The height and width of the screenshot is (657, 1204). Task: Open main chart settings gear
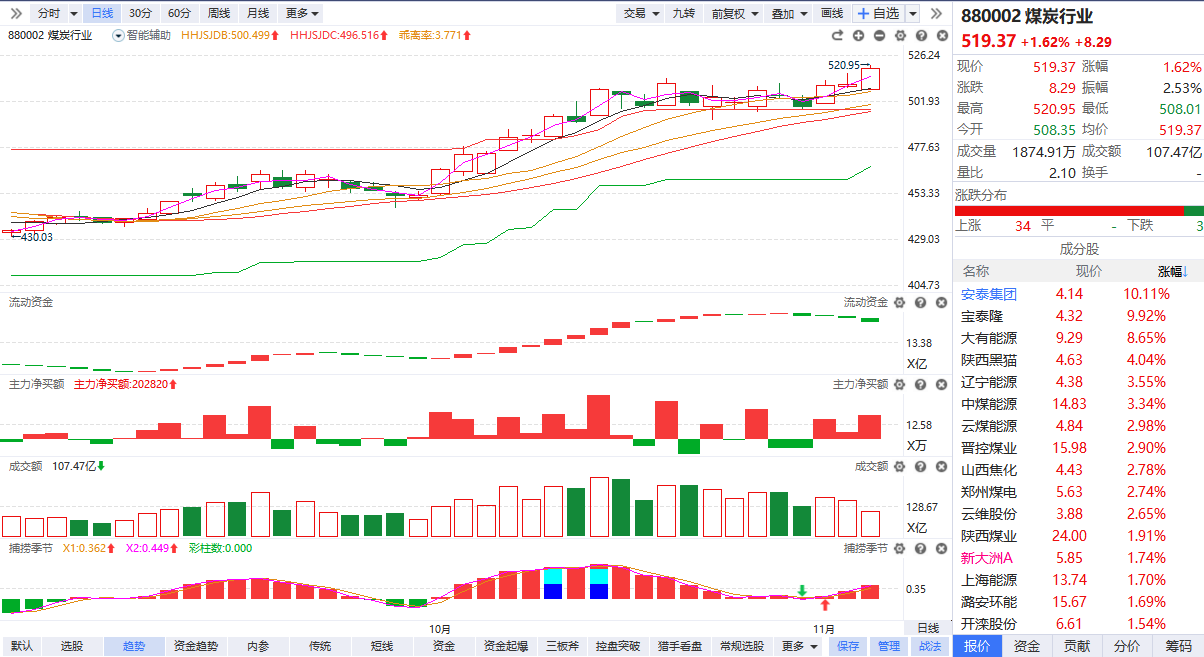pos(899,35)
